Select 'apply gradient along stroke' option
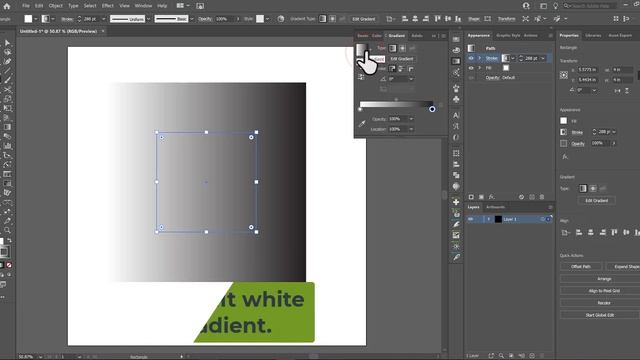The width and height of the screenshot is (640, 360). click(401, 69)
